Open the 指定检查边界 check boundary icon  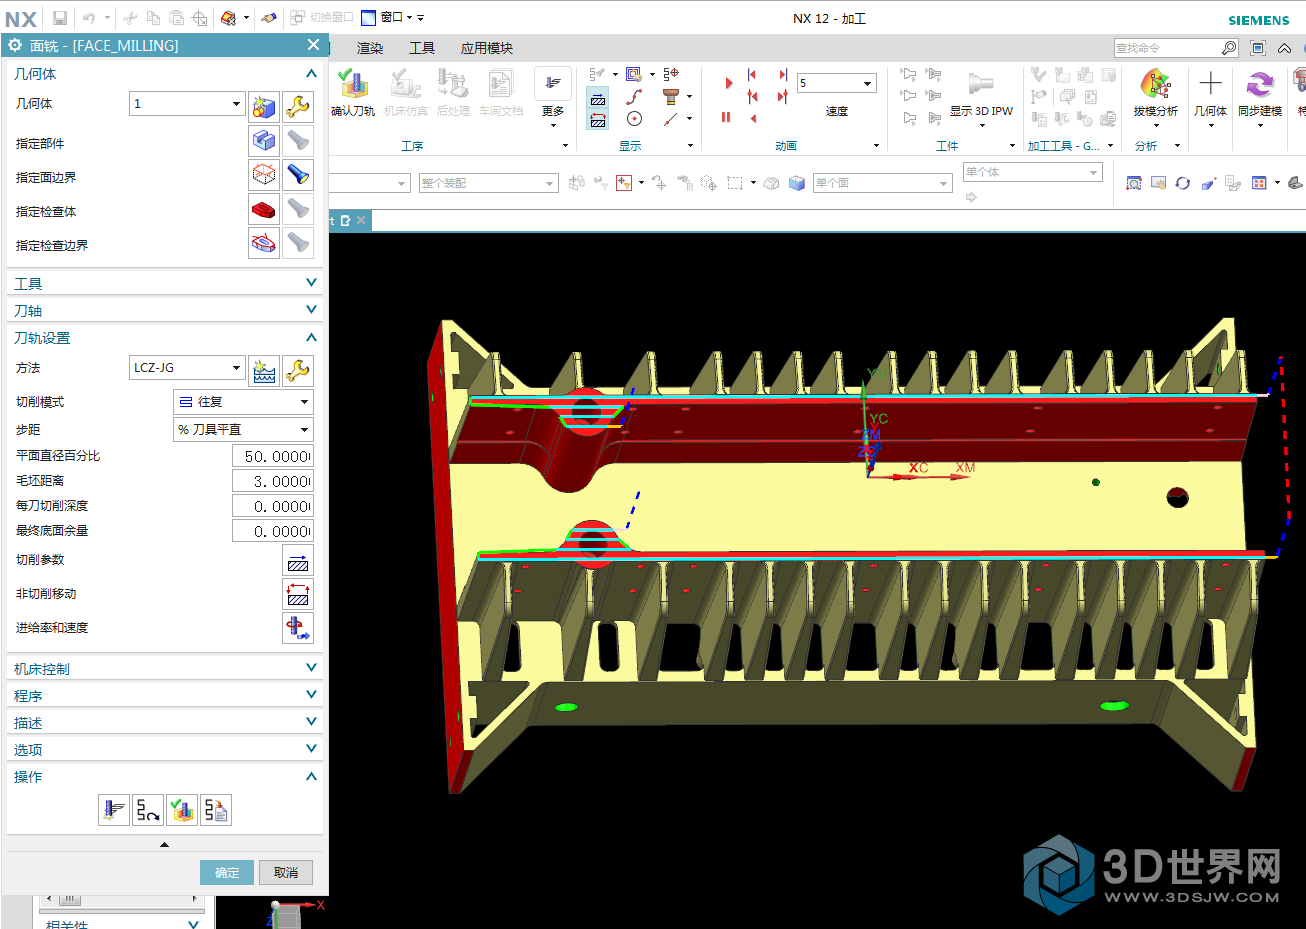264,243
